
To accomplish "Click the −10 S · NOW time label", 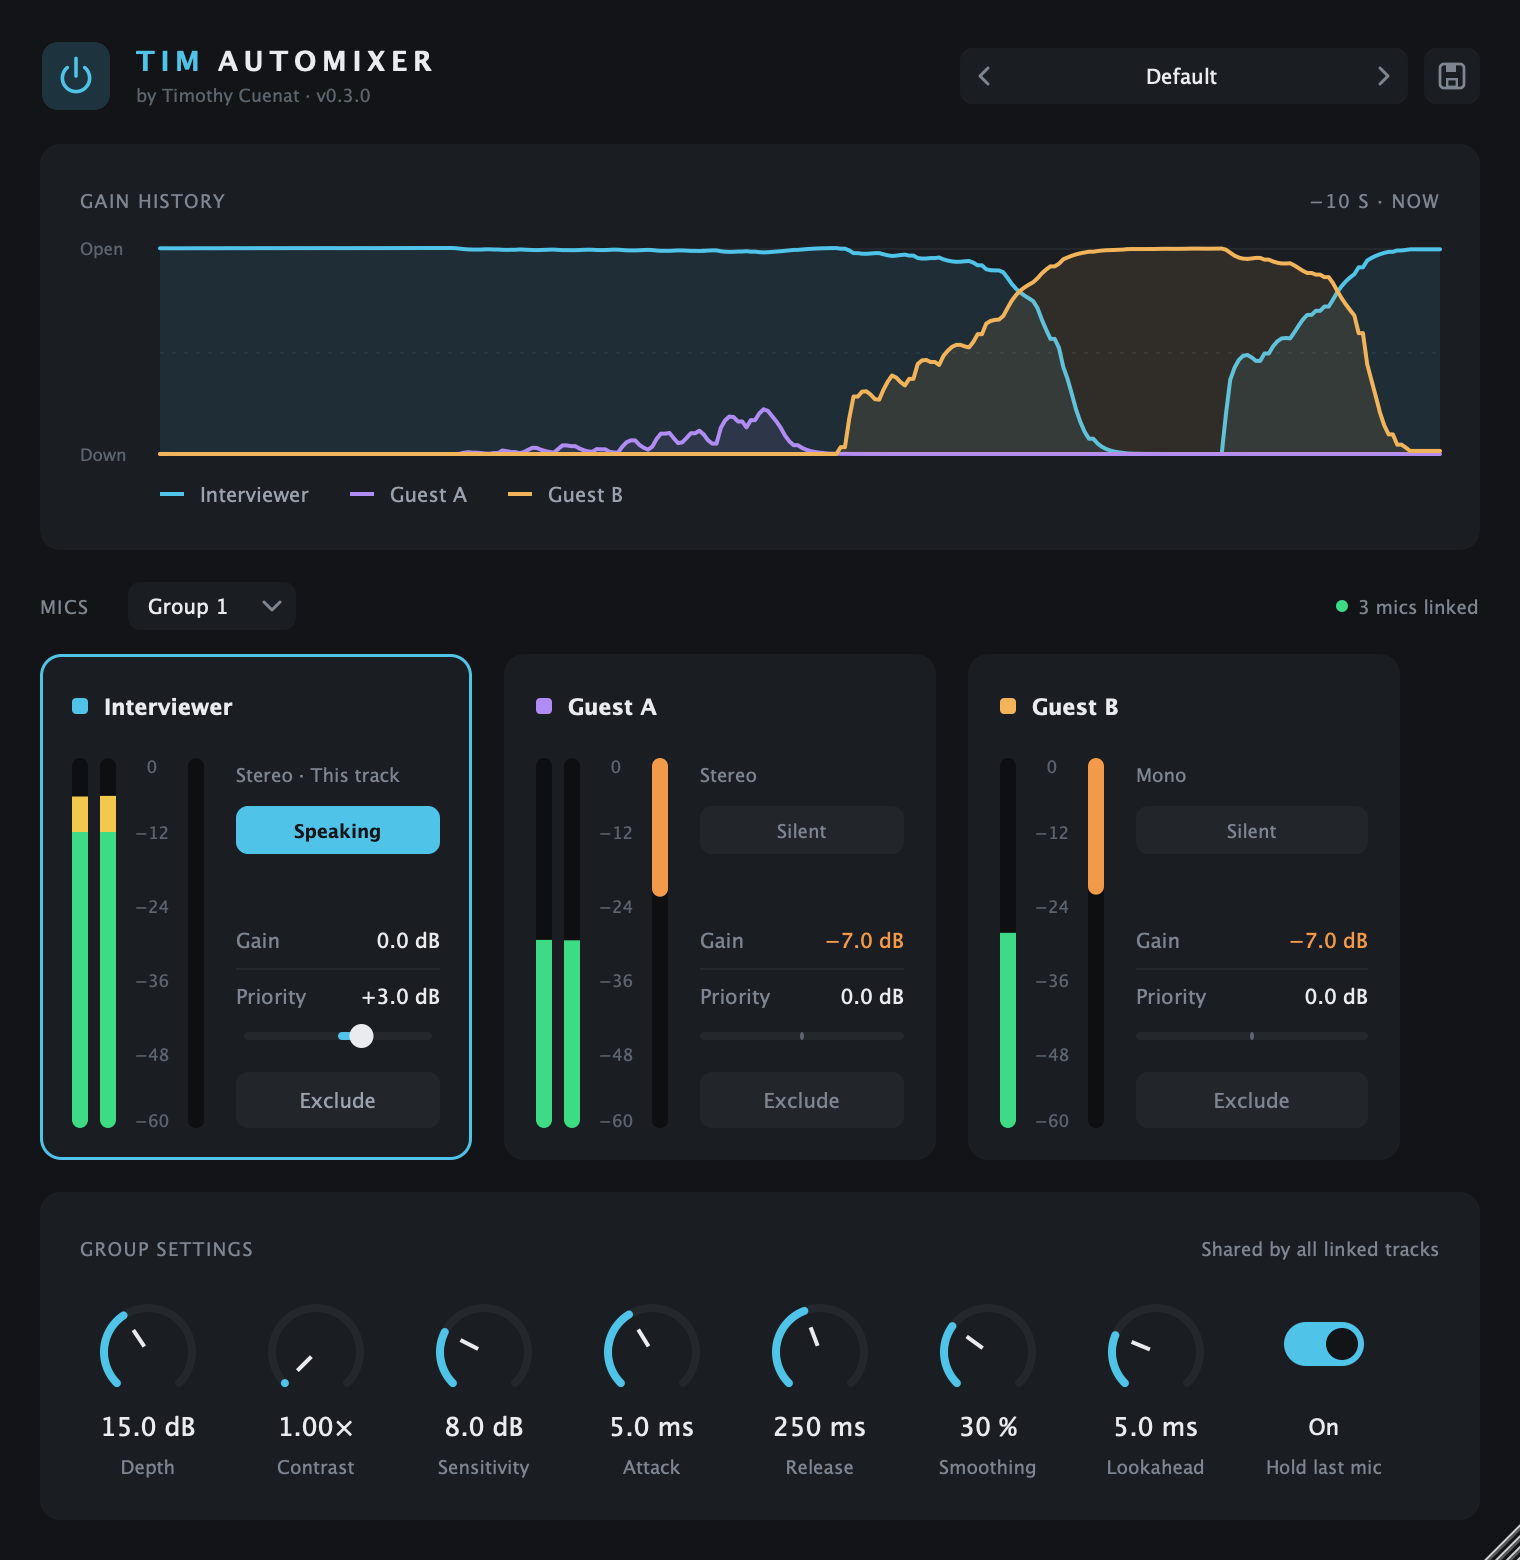I will [x=1375, y=201].
